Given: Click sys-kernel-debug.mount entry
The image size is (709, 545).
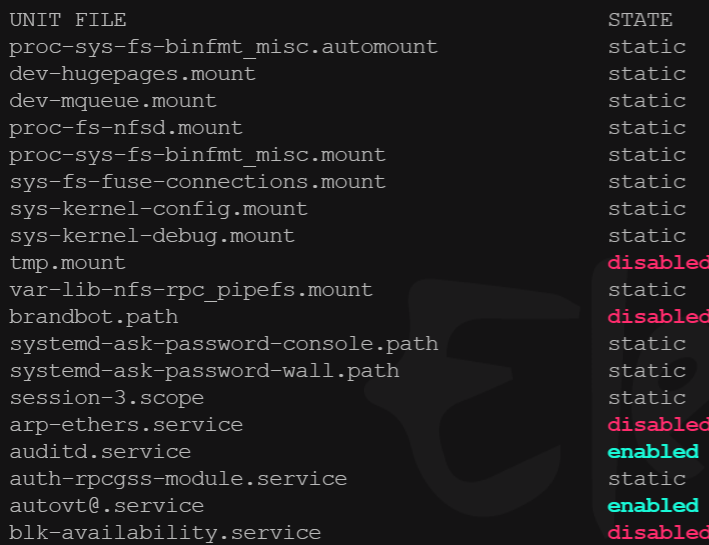Looking at the screenshot, I should pos(152,236).
